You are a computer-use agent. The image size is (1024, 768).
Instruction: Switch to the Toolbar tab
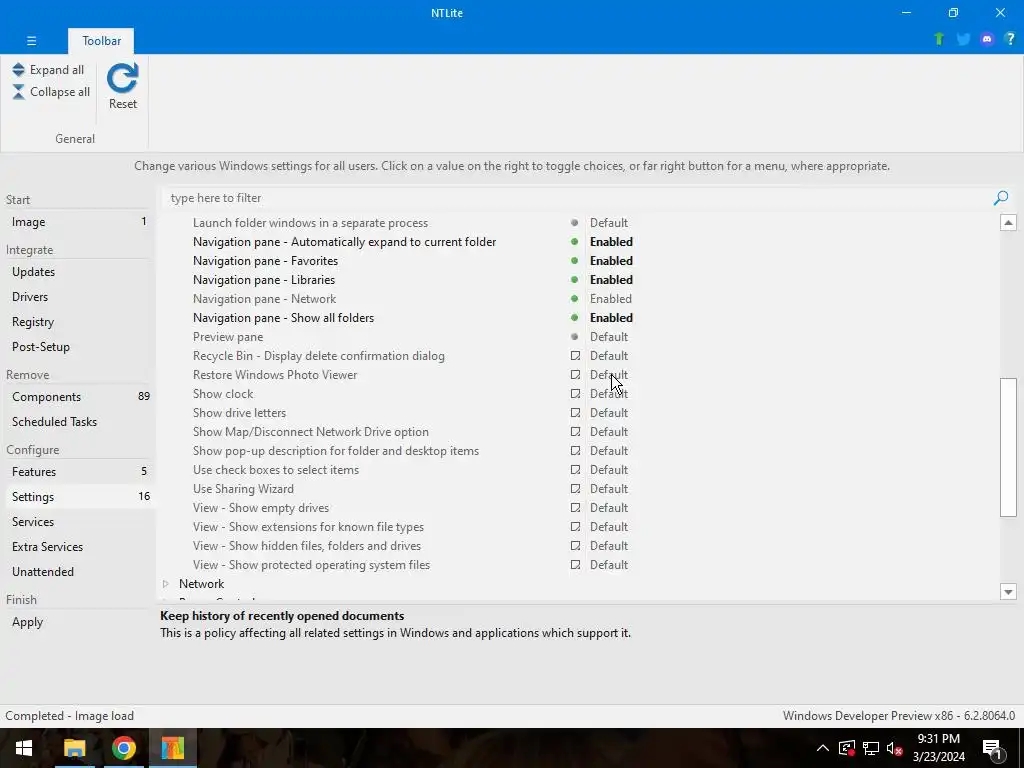(x=101, y=40)
